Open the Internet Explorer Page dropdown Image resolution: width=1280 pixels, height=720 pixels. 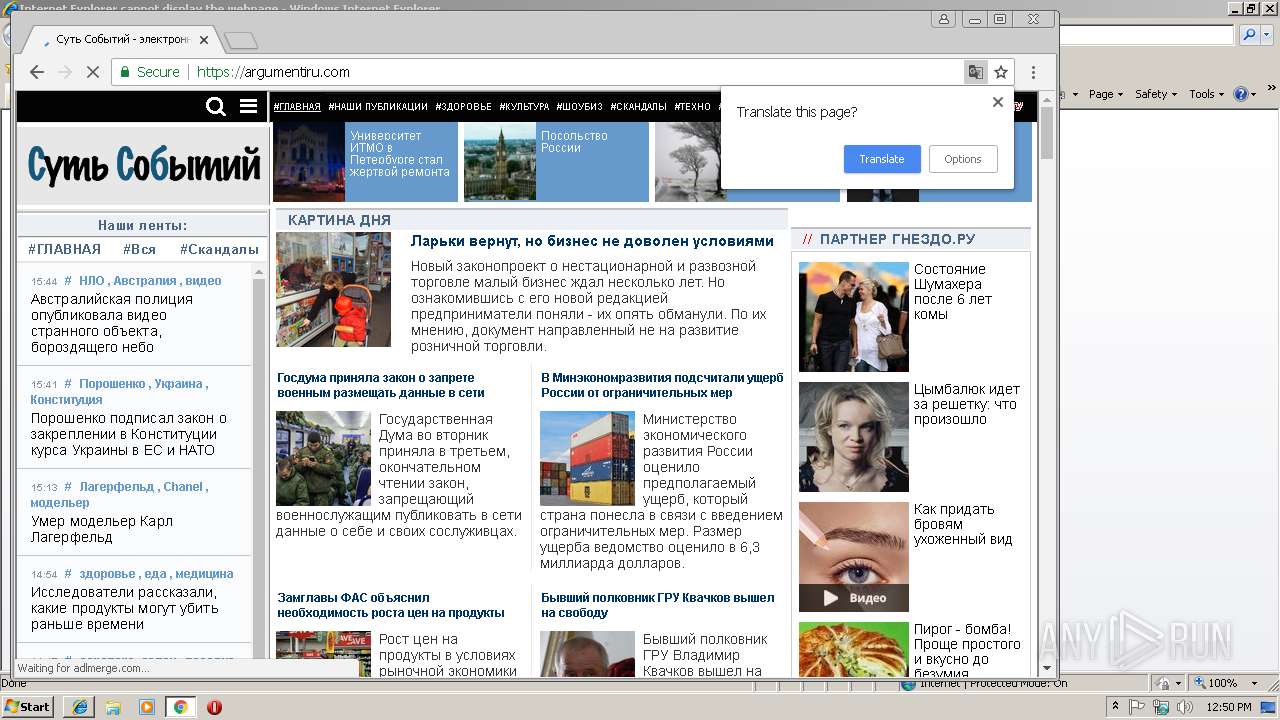pos(1105,94)
